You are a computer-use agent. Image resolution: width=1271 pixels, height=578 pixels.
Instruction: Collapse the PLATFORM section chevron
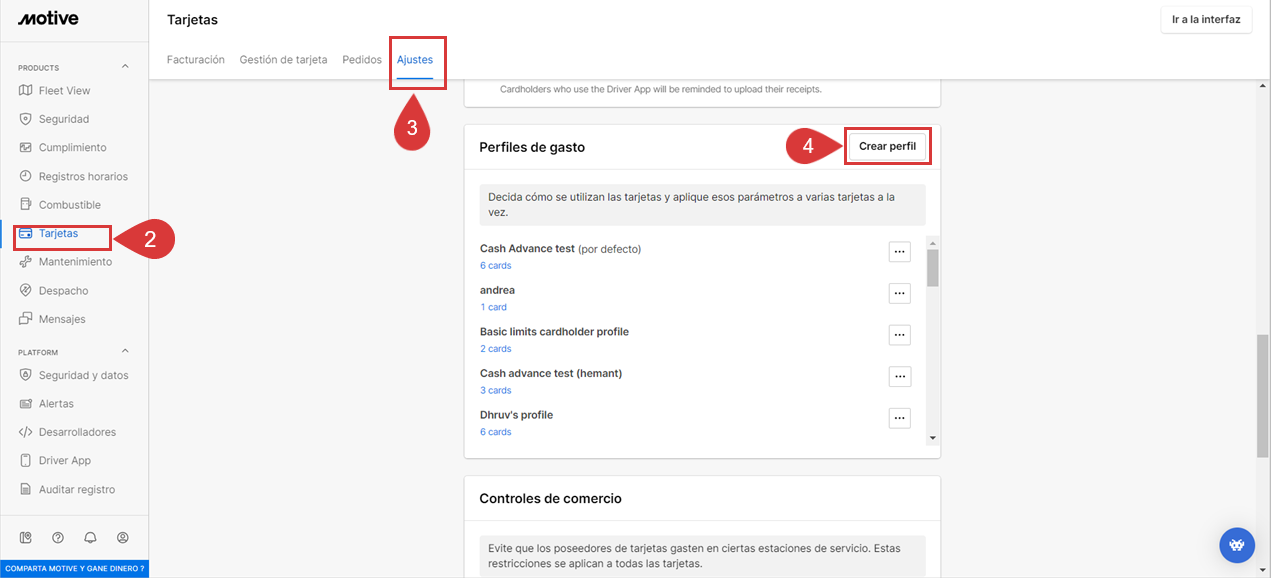tap(125, 351)
